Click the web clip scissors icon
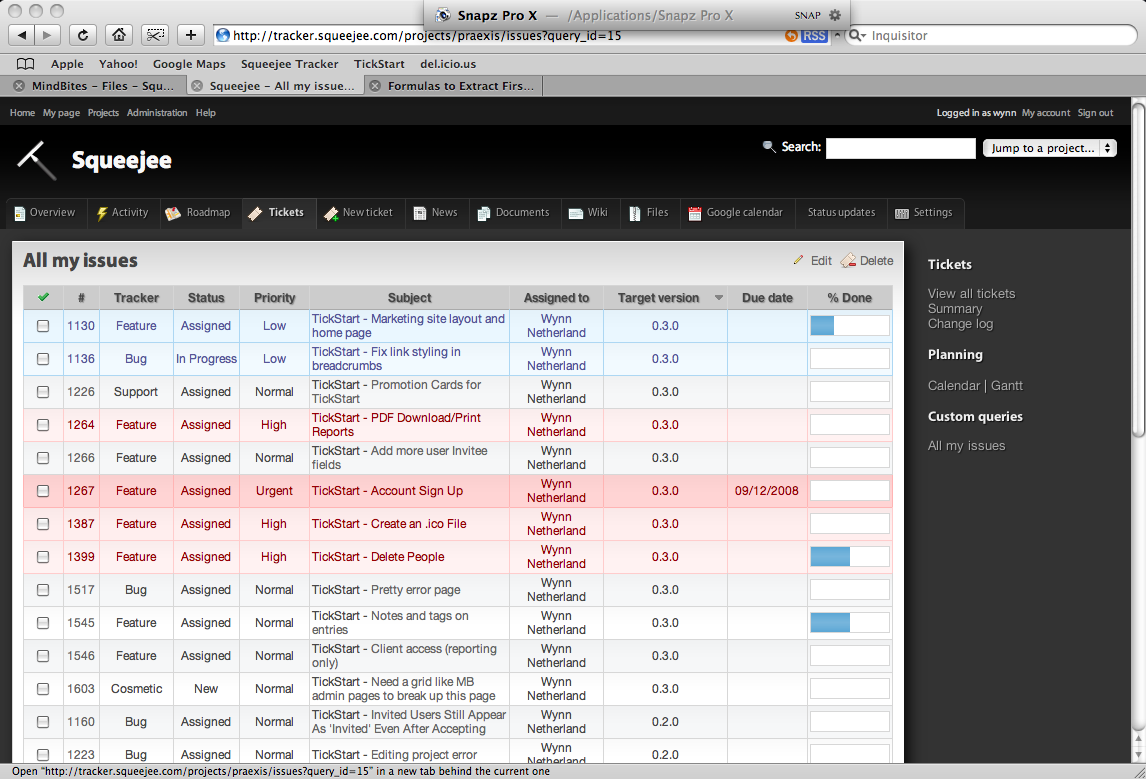Image resolution: width=1146 pixels, height=779 pixels. [155, 34]
